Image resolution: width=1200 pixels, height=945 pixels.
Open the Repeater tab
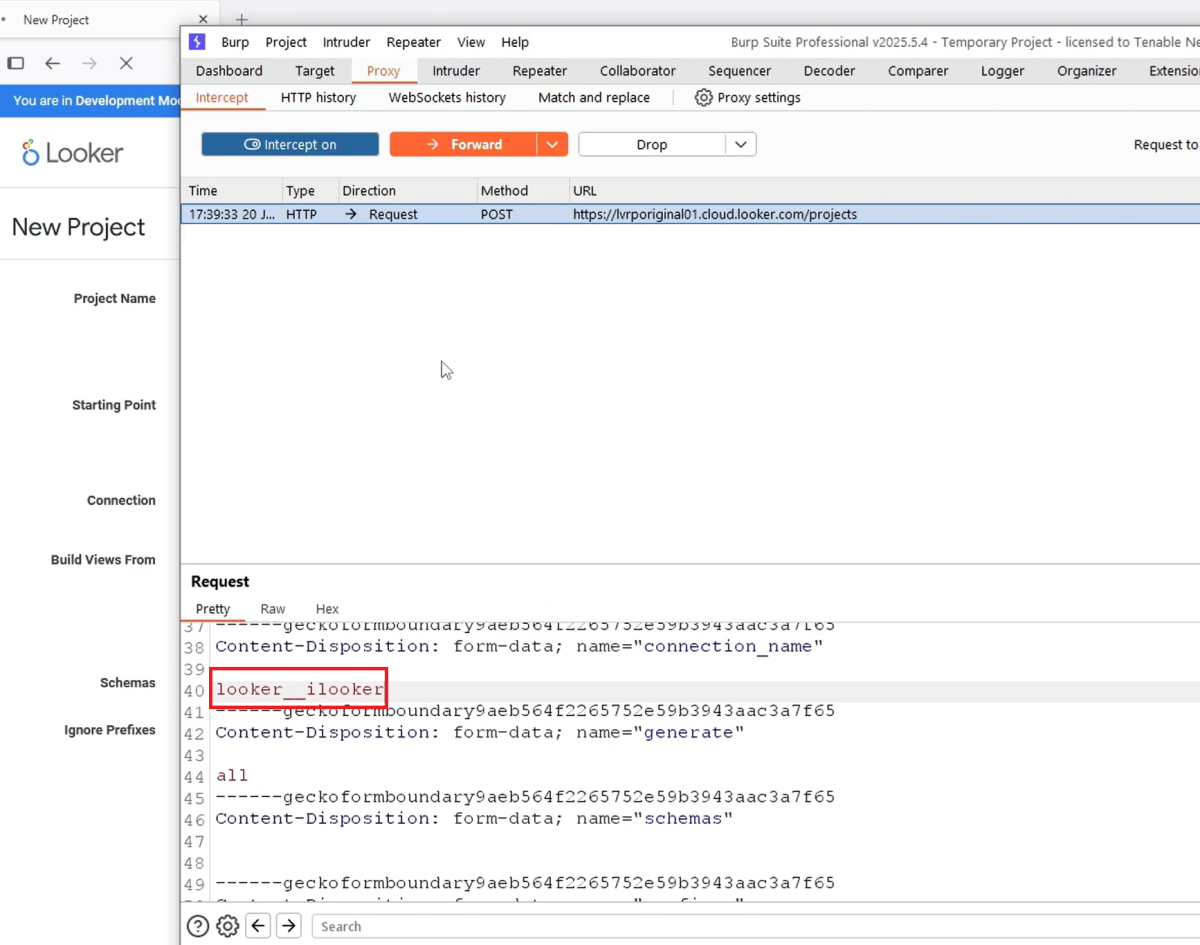tap(539, 70)
